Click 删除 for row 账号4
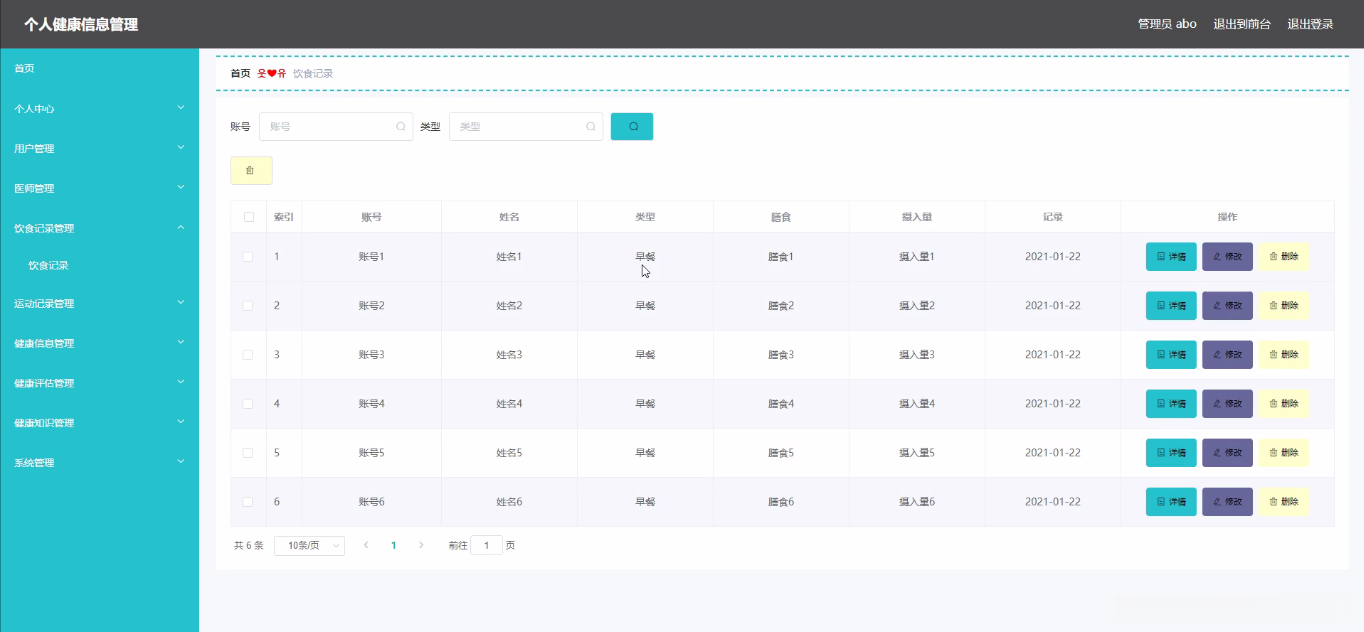 (x=1283, y=404)
